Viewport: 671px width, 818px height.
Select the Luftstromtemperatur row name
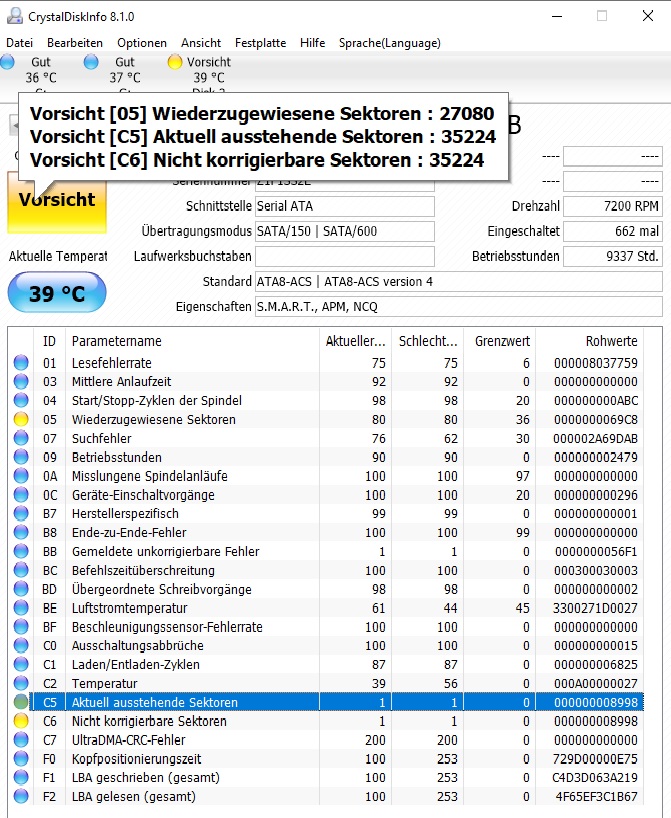tap(129, 608)
